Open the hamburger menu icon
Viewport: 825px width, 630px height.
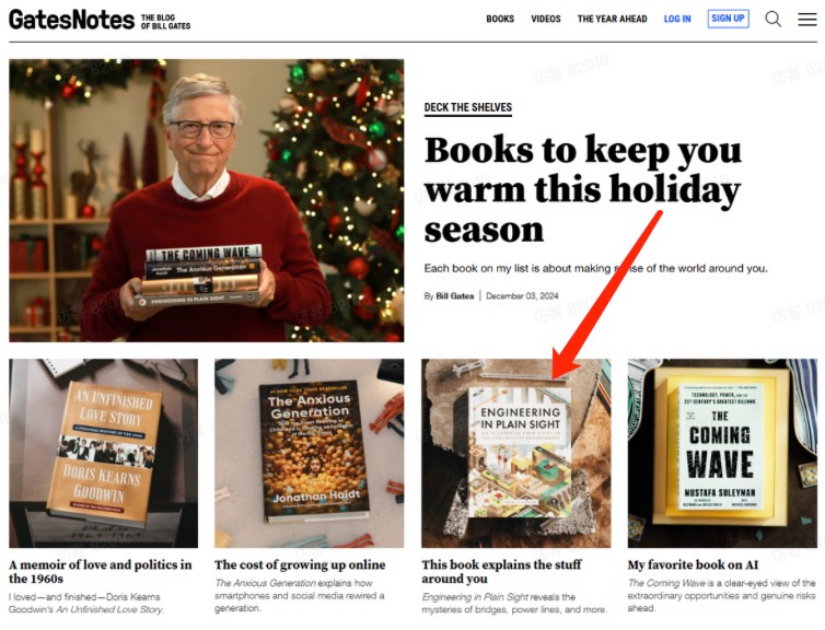807,19
